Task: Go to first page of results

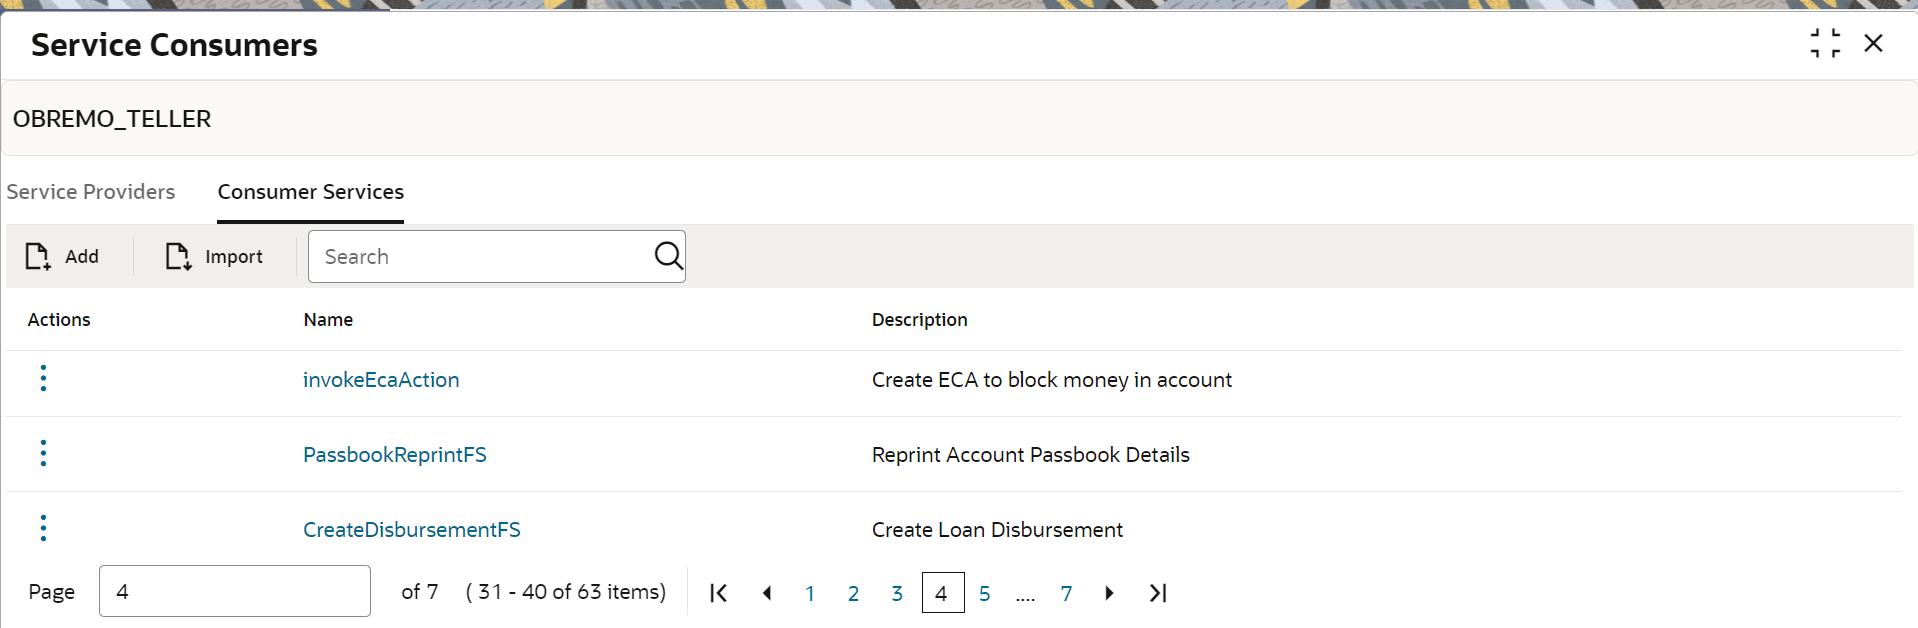Action: click(718, 593)
